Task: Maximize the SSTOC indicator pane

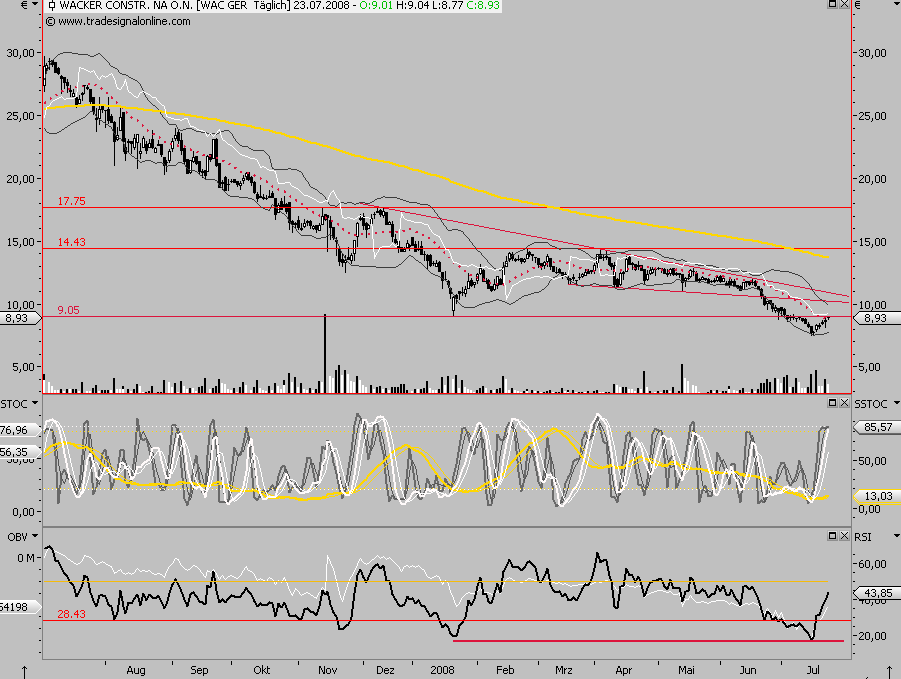Action: [832, 402]
